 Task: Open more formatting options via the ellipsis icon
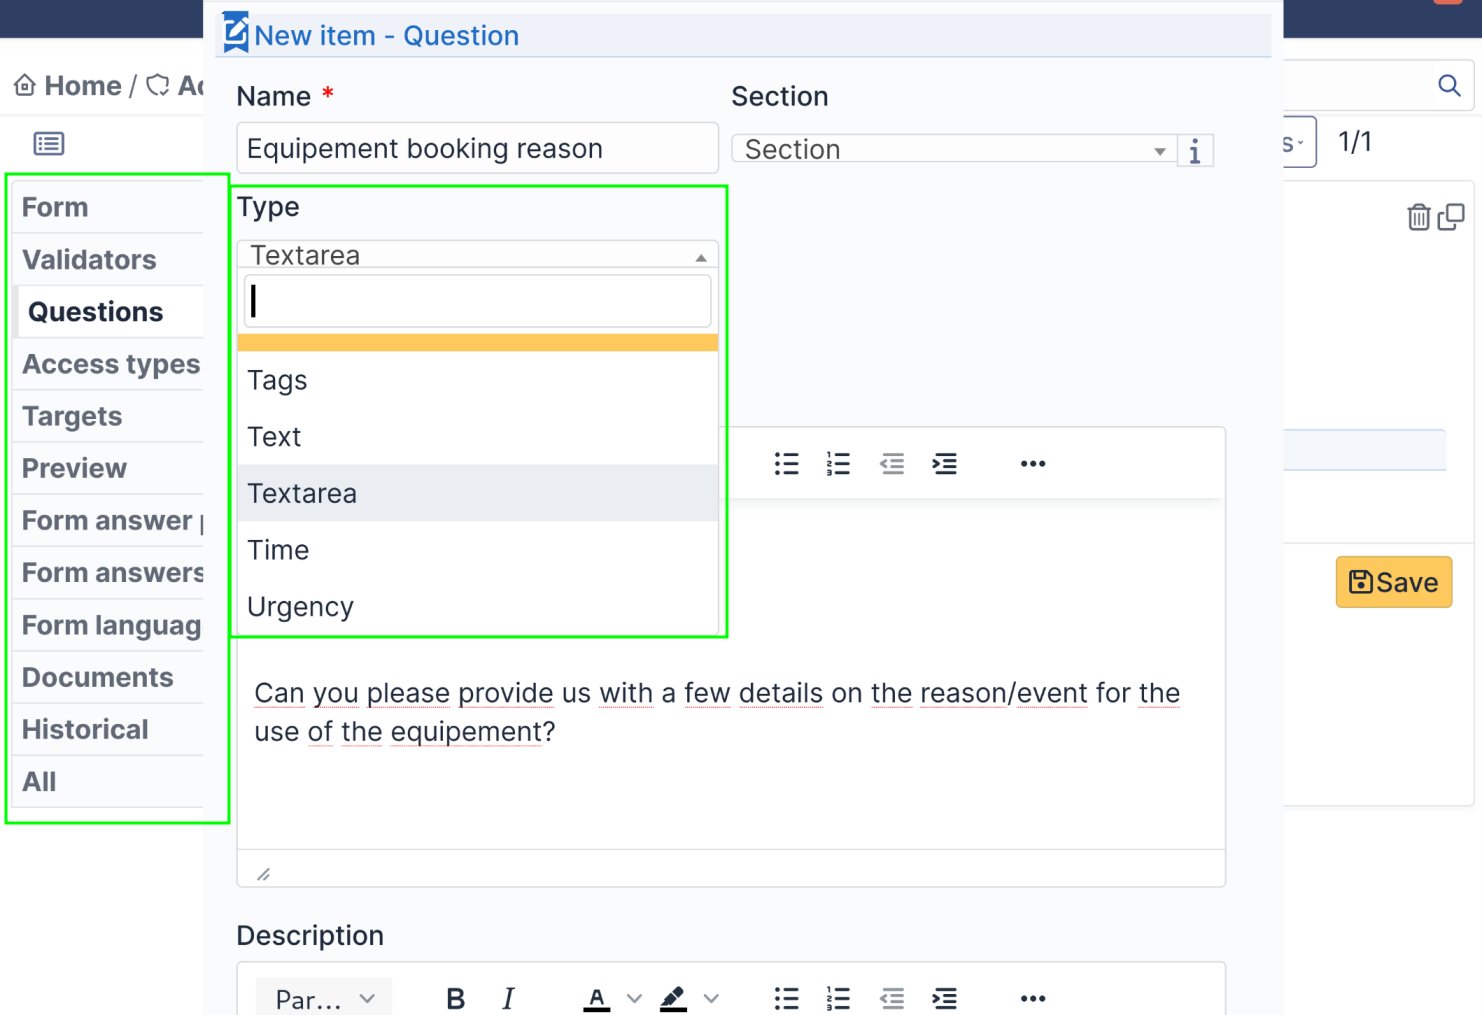click(1032, 463)
